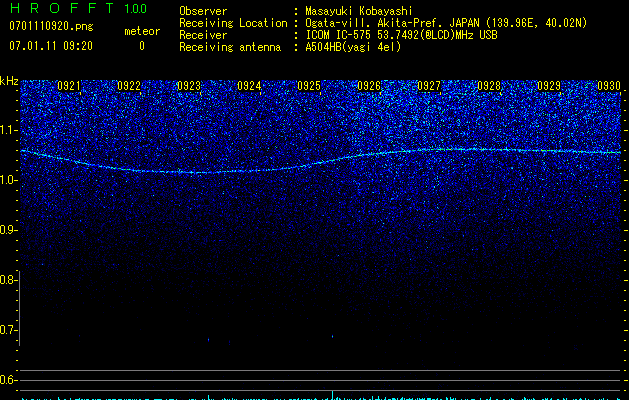Click the 1.1 kHz axis label
The height and width of the screenshot is (400, 629).
[9, 130]
